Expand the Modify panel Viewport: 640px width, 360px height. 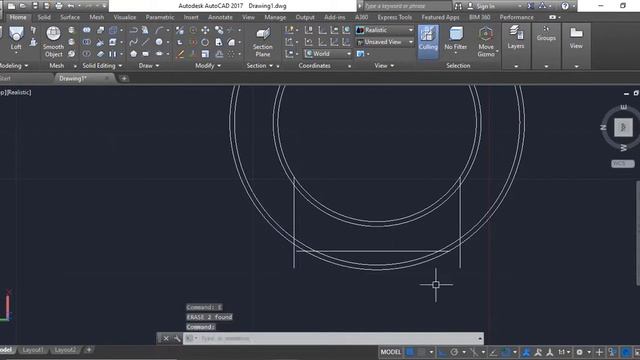point(208,65)
